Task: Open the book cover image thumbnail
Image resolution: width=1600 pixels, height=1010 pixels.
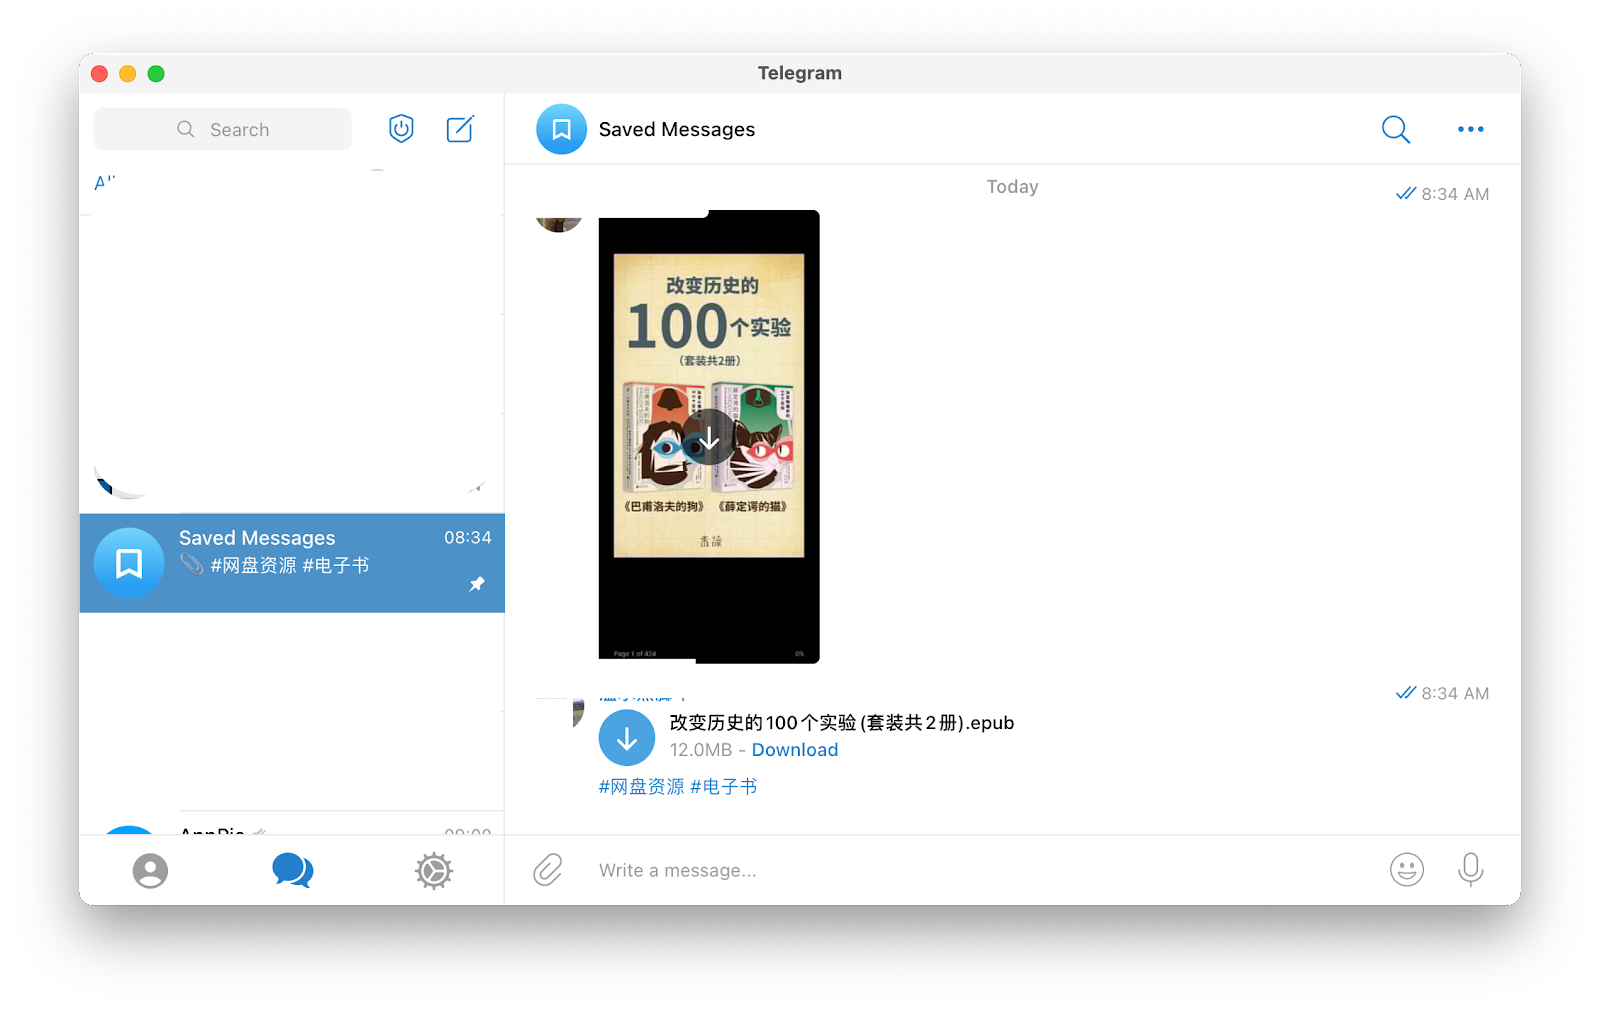Action: pos(709,437)
